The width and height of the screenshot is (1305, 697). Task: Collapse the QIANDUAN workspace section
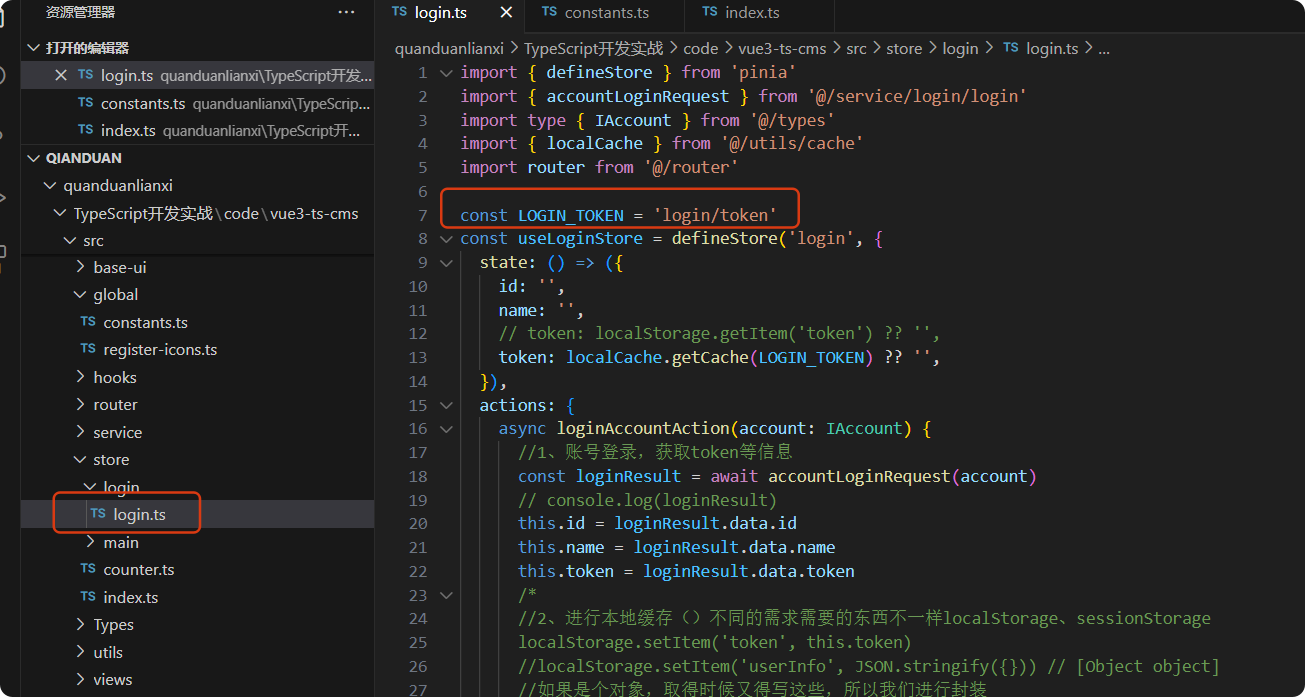[34, 158]
